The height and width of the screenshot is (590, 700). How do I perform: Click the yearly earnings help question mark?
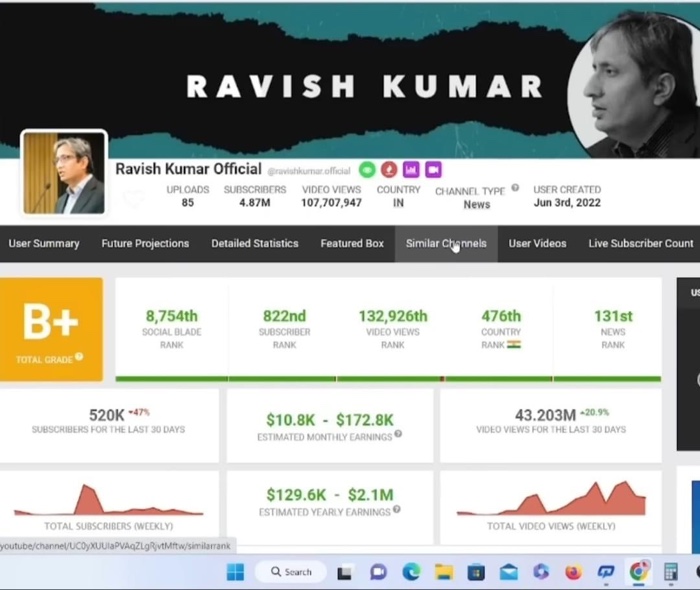[397, 509]
